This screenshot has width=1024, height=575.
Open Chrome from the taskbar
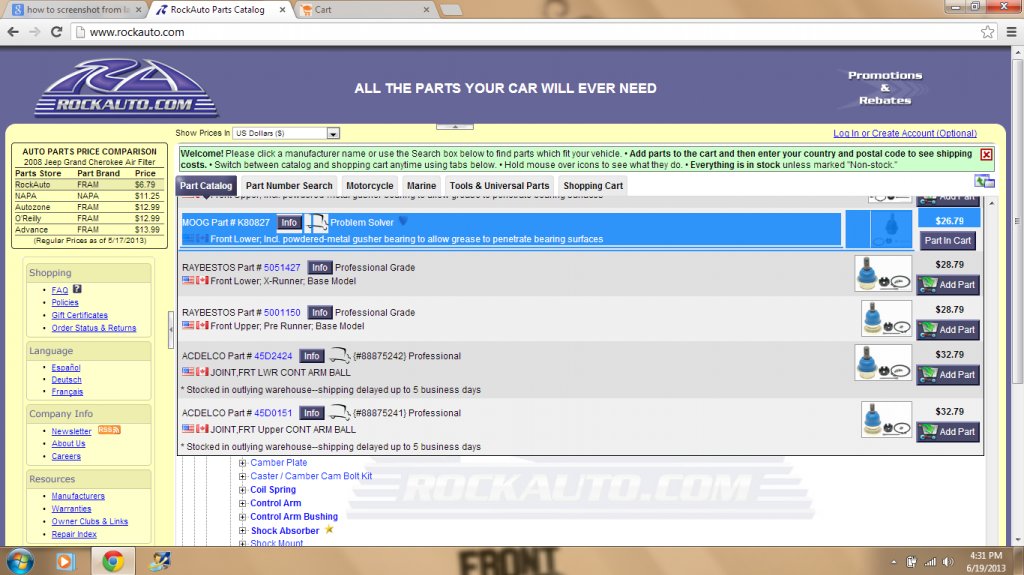pyautogui.click(x=112, y=561)
